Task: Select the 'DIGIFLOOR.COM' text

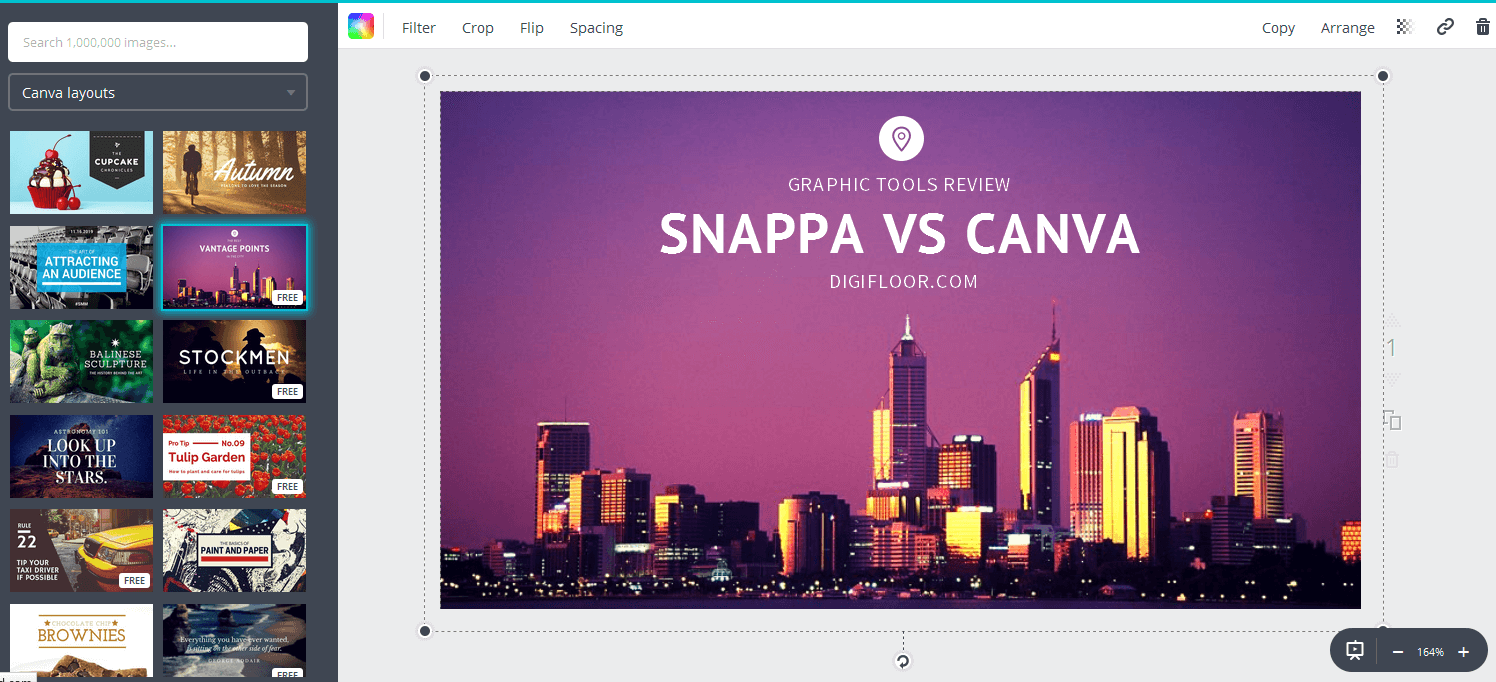Action: click(903, 282)
